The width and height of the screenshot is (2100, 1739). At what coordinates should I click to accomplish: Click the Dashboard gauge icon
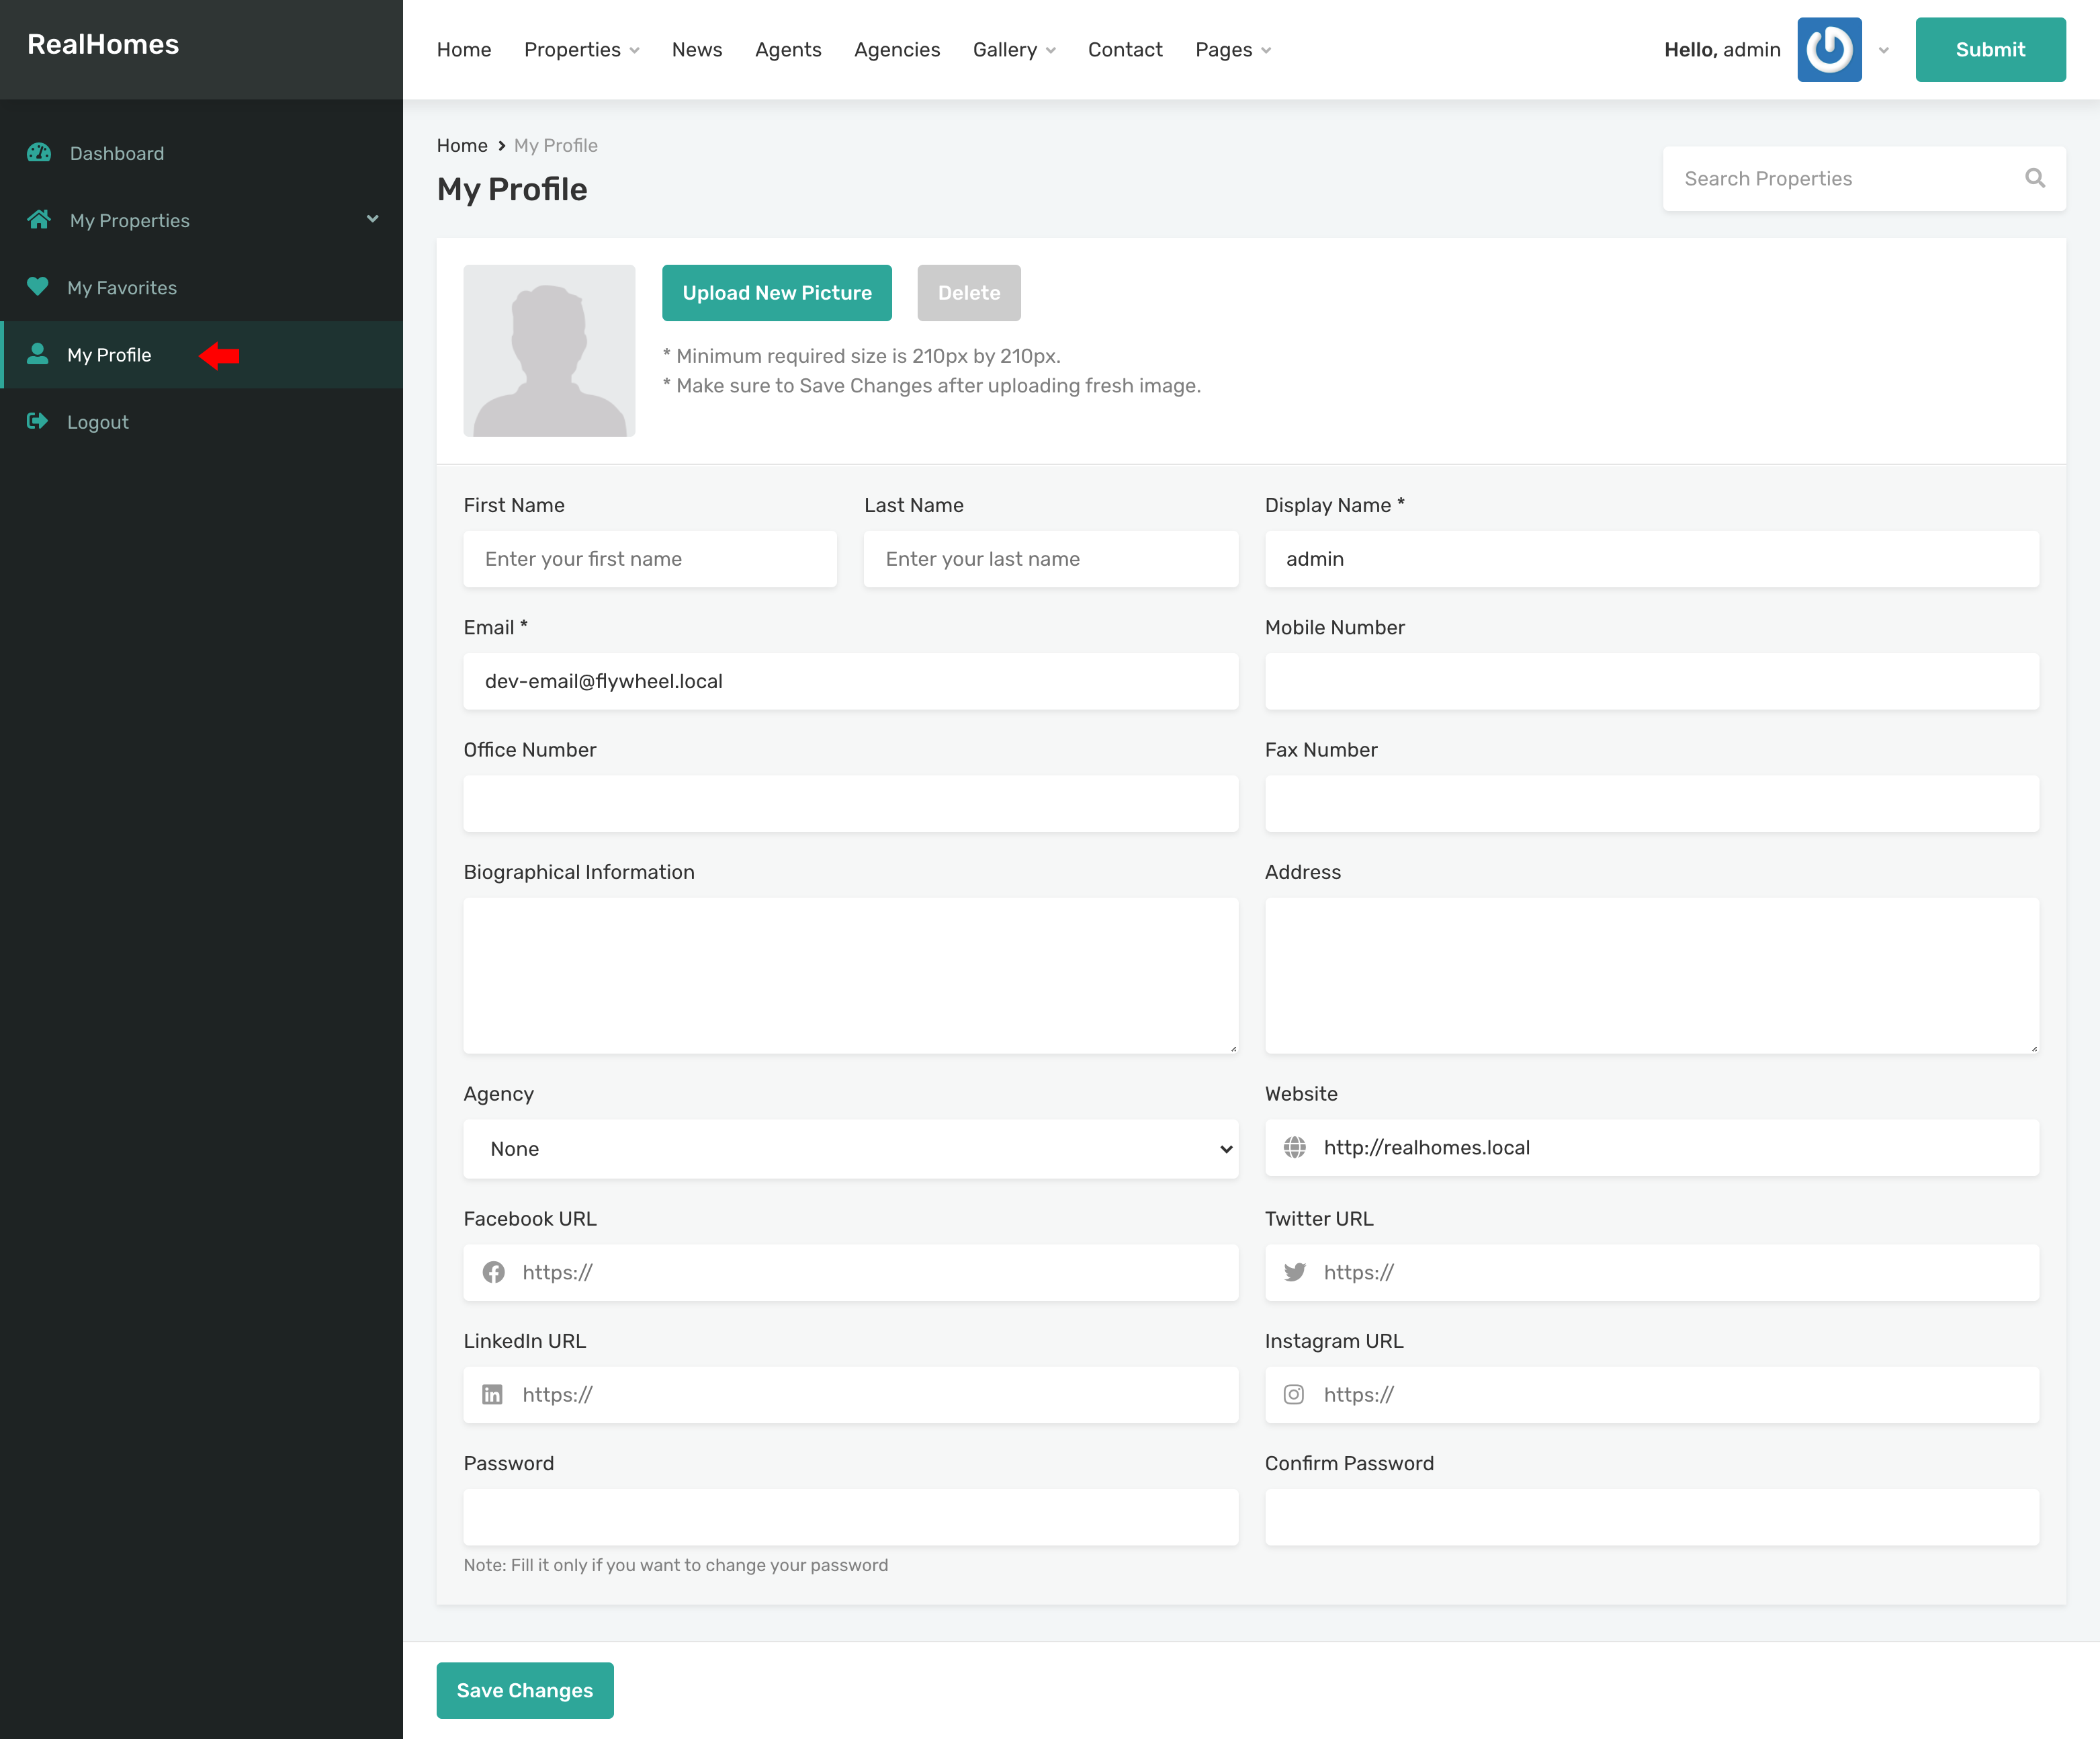click(x=39, y=153)
